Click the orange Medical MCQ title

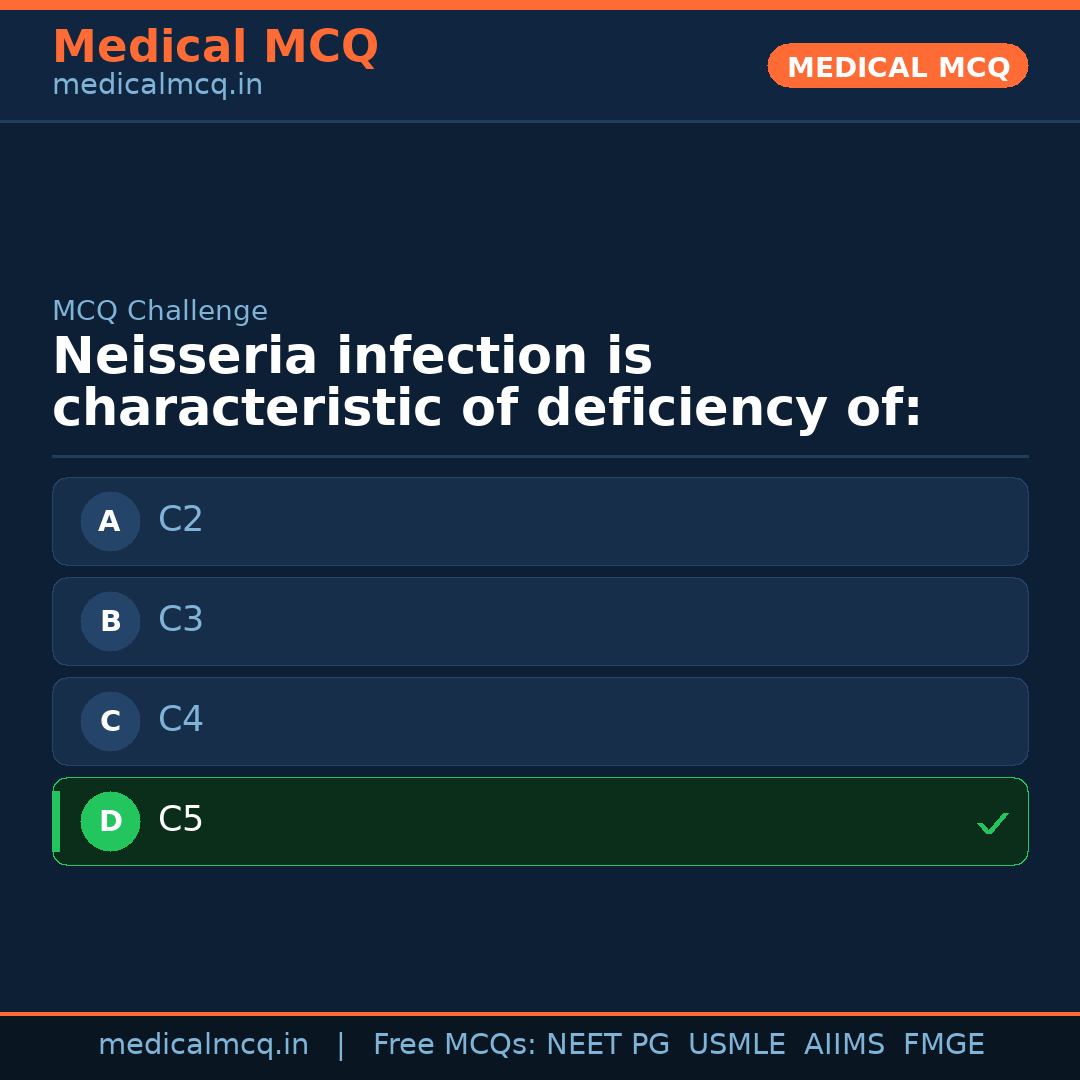point(215,47)
